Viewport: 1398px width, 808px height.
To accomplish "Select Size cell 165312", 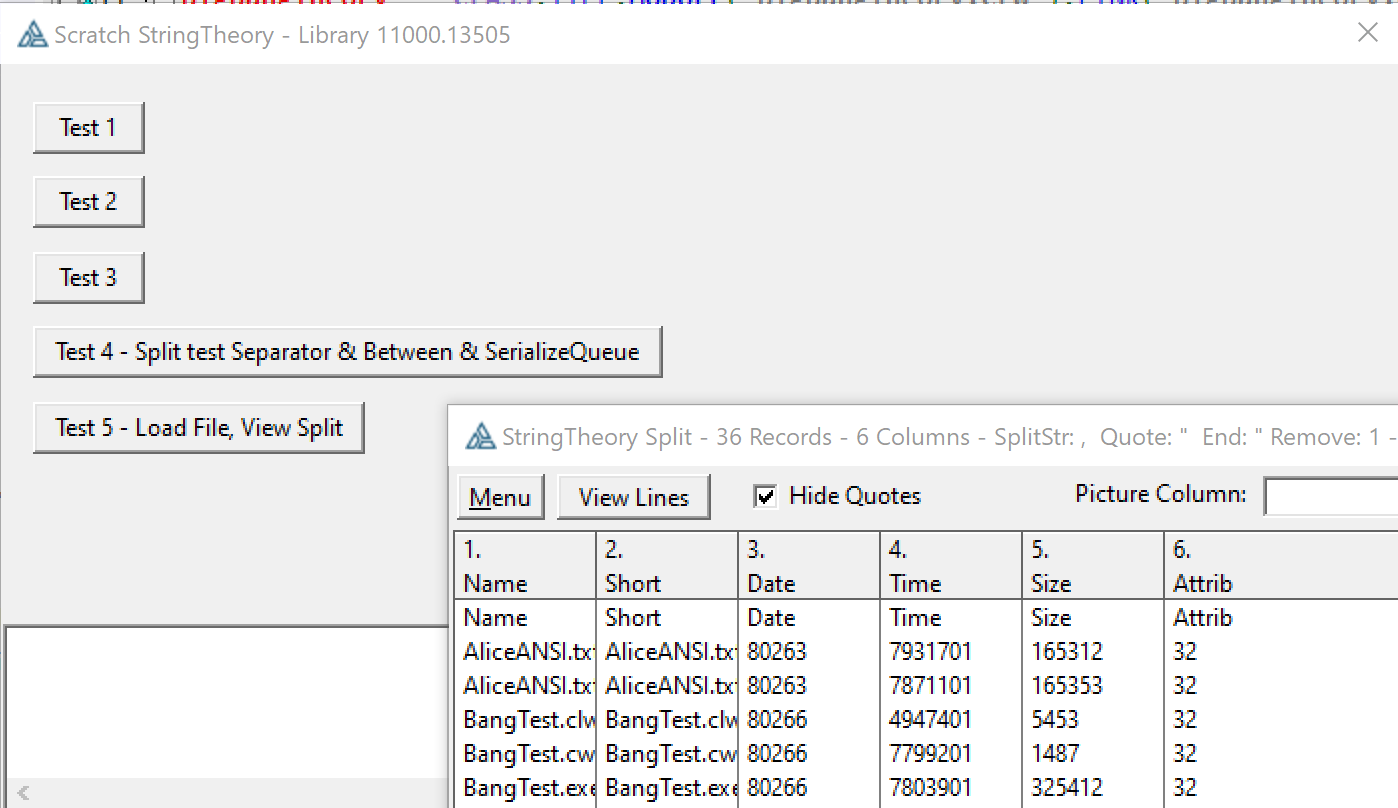I will click(1094, 652).
